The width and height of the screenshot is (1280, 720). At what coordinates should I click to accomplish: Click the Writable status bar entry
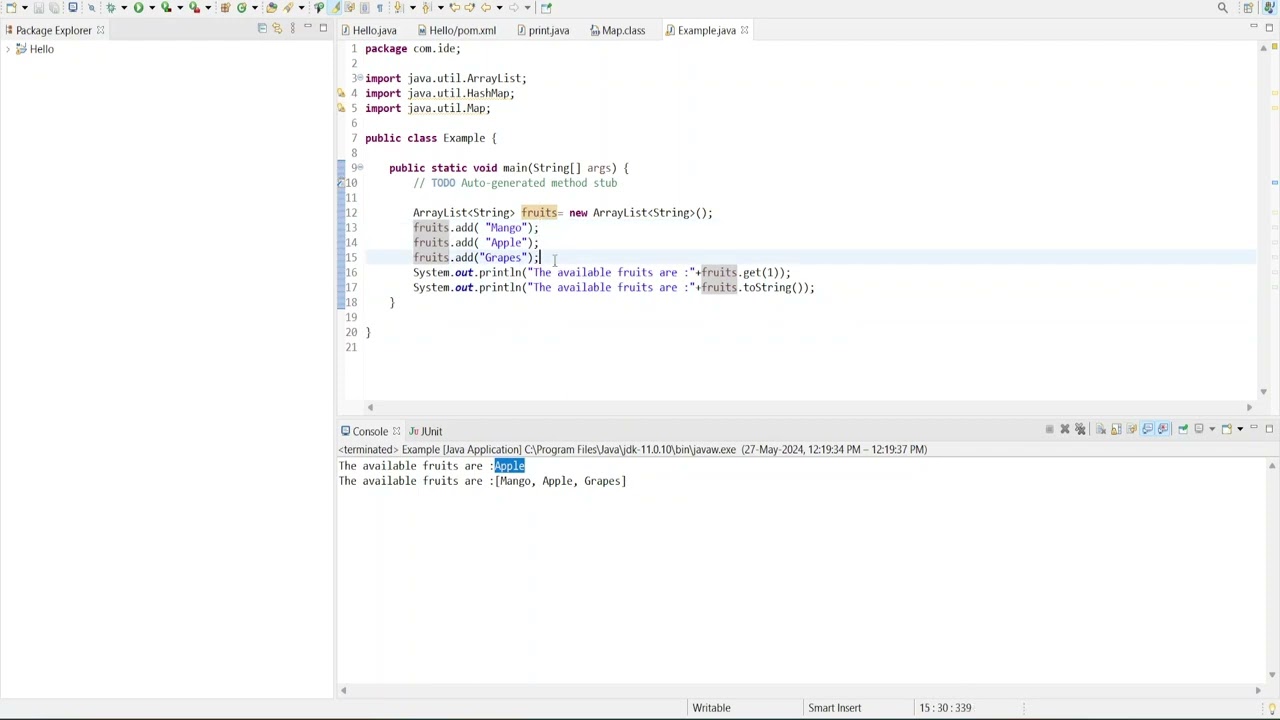[x=711, y=708]
